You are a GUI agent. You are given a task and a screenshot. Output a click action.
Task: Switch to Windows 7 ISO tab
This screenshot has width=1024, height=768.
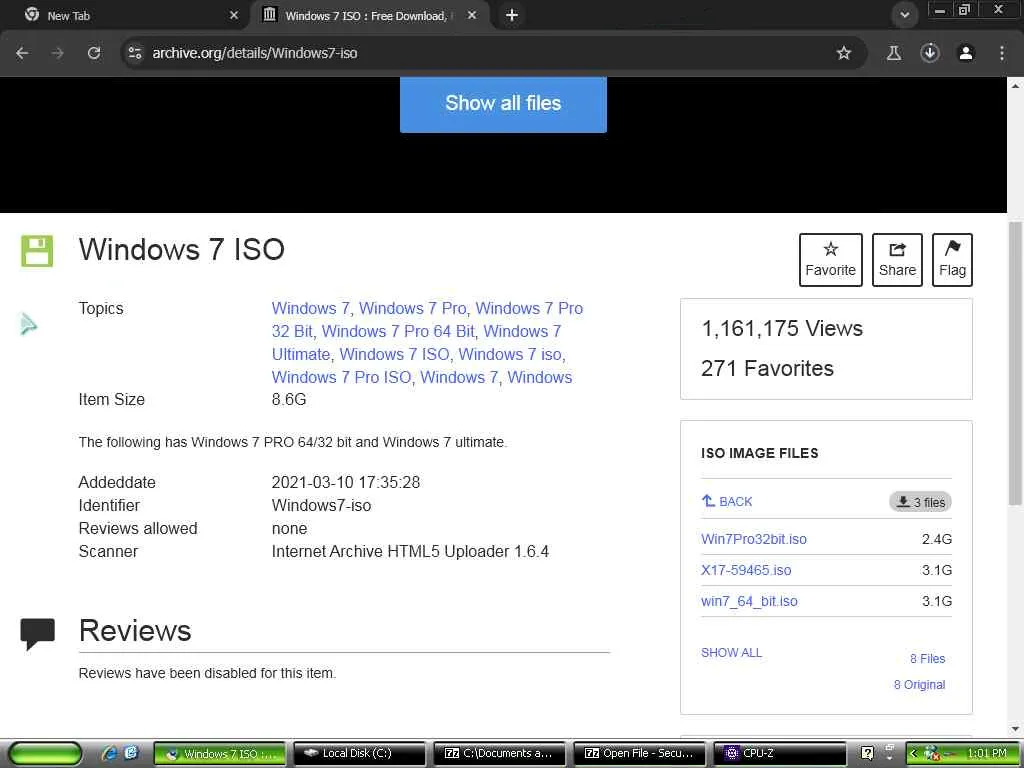369,15
